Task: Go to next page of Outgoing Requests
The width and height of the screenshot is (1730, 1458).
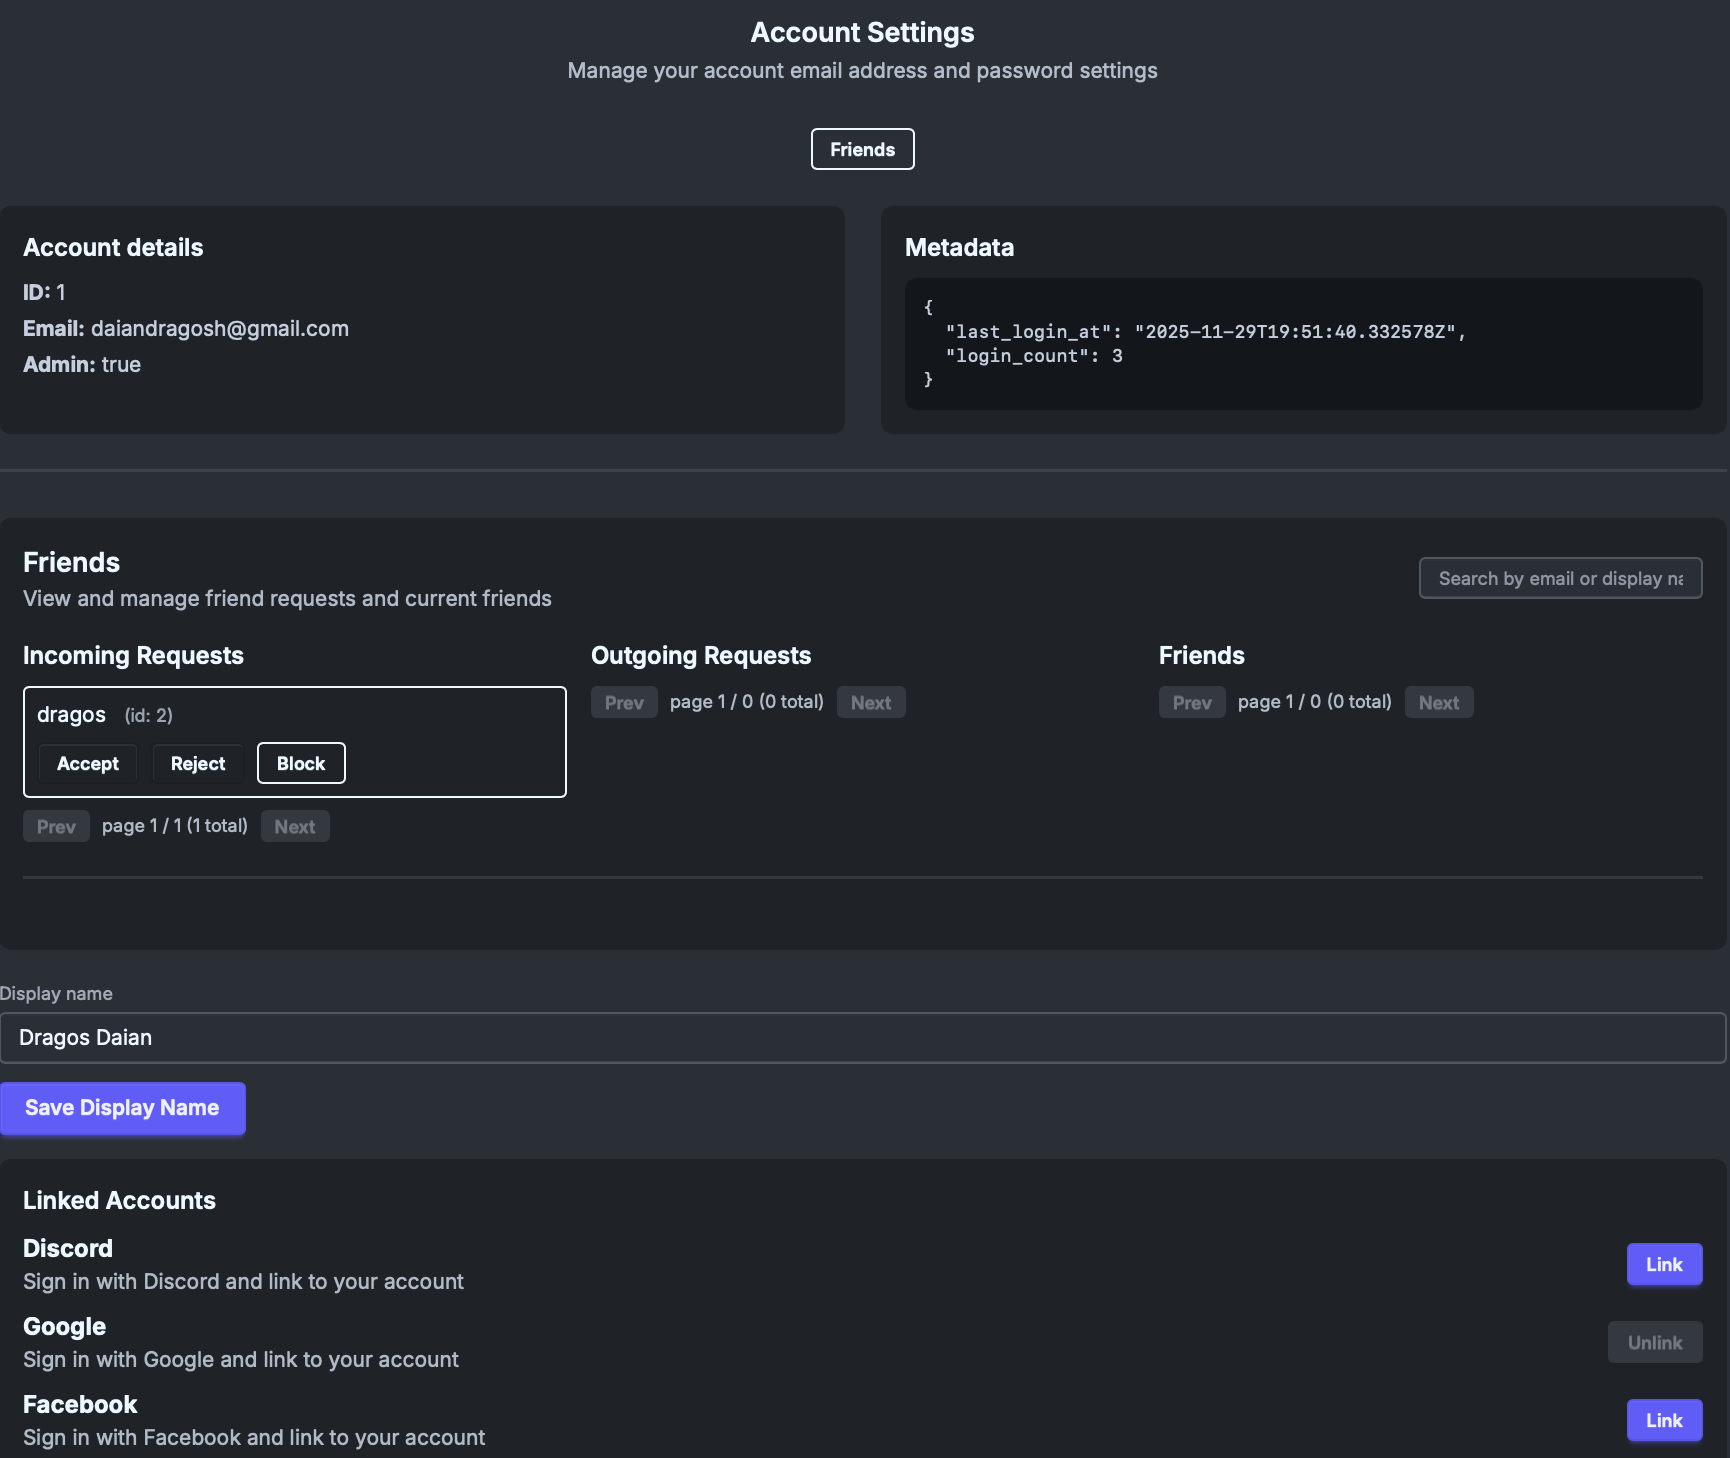Action: [871, 702]
